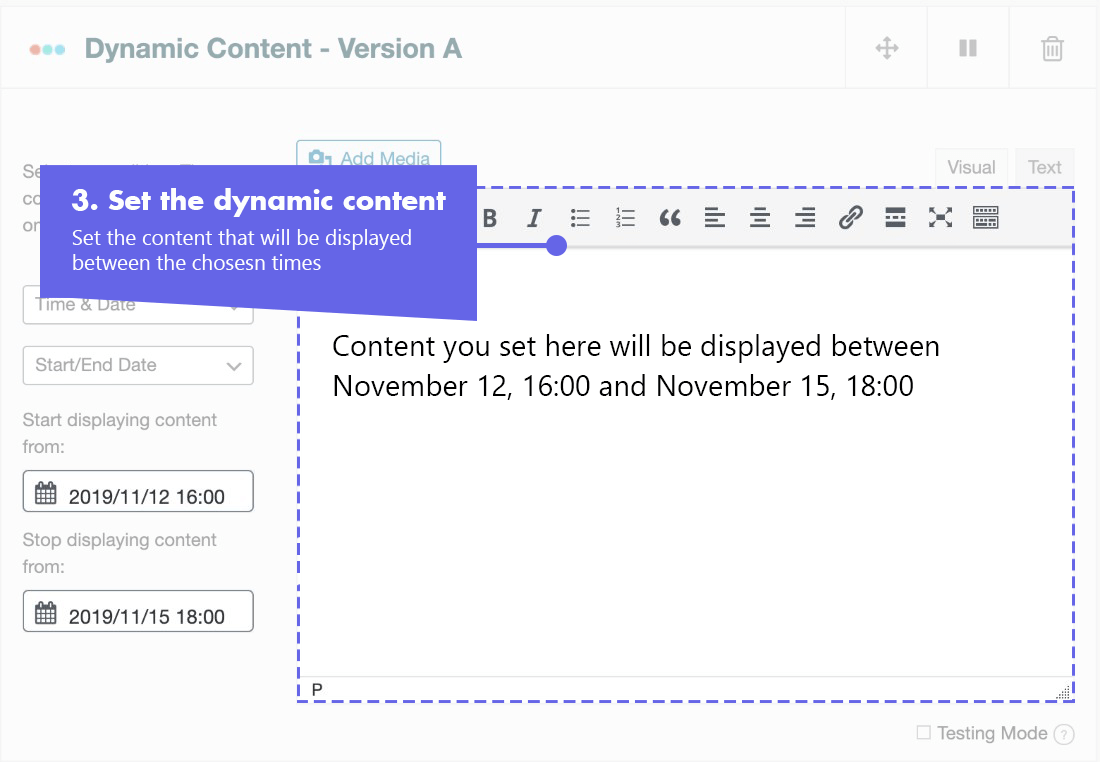Open fullscreen distraction-free mode
The image size is (1100, 762).
[x=940, y=218]
